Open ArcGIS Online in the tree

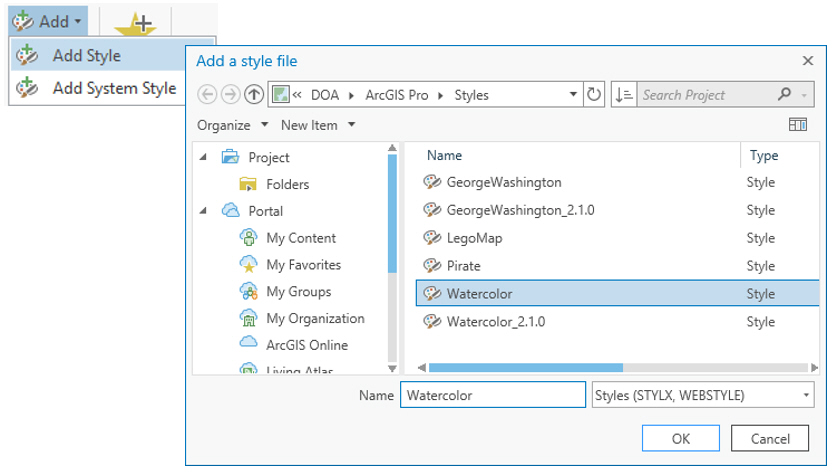(x=307, y=345)
